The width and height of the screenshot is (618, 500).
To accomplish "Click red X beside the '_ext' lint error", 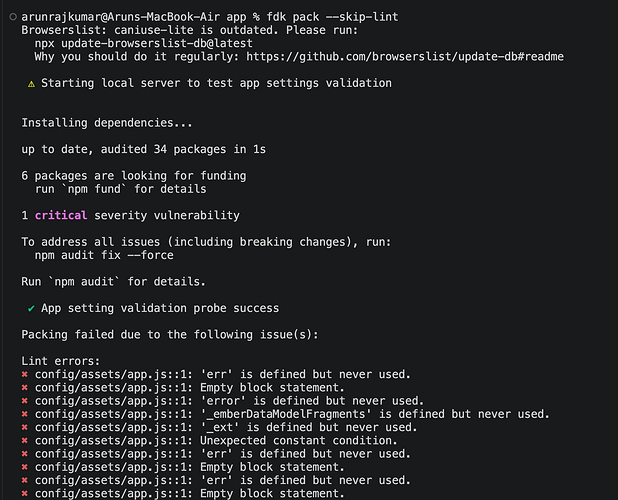I will tap(25, 427).
